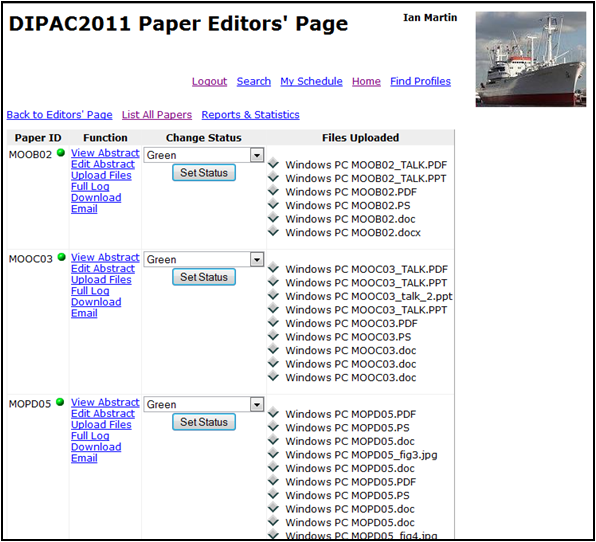Click the green status dot beside MOPD05
Viewport: 596px width, 542px height.
60,402
